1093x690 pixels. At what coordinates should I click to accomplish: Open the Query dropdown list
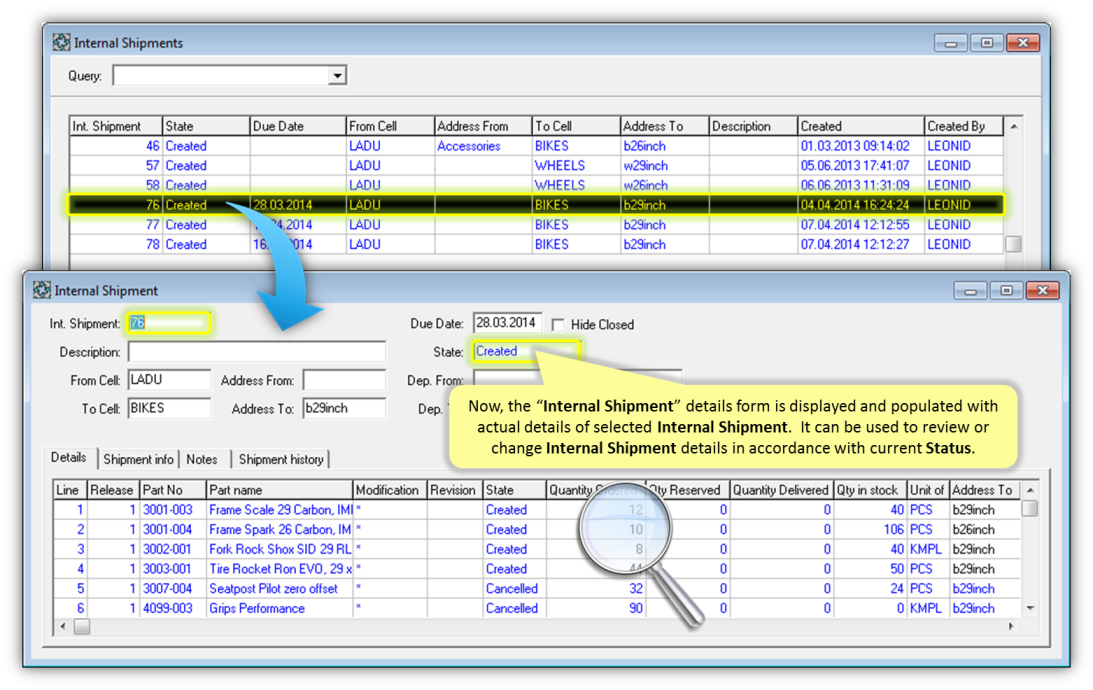(x=338, y=75)
